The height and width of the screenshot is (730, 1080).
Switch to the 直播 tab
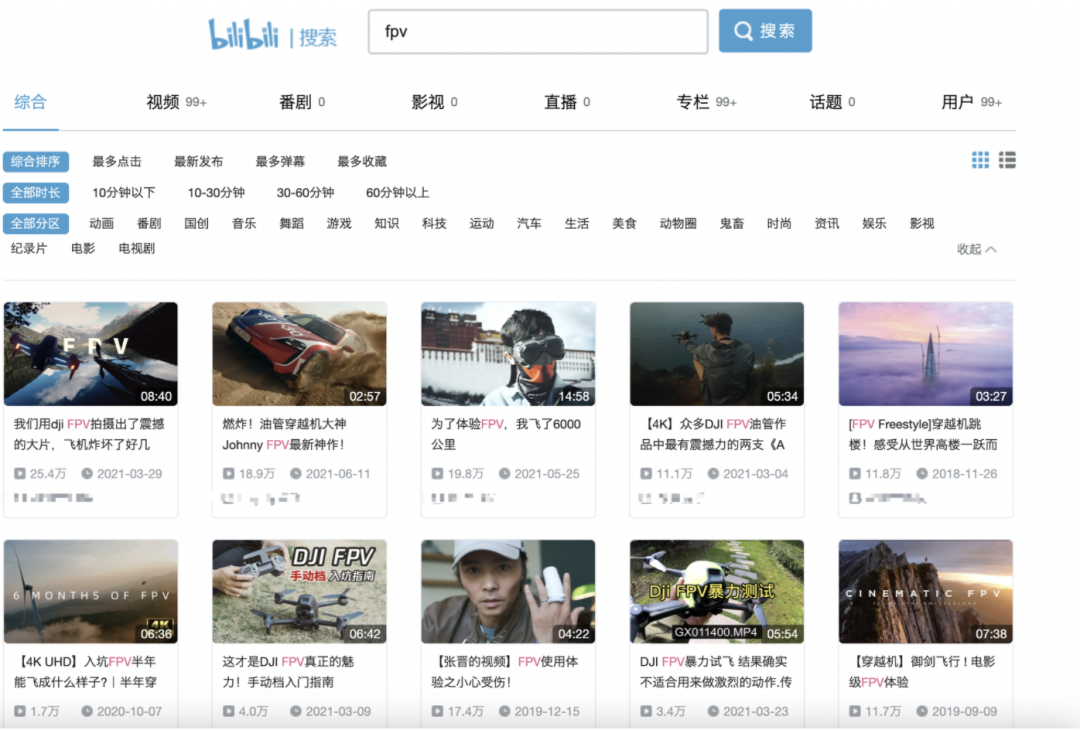[558, 101]
